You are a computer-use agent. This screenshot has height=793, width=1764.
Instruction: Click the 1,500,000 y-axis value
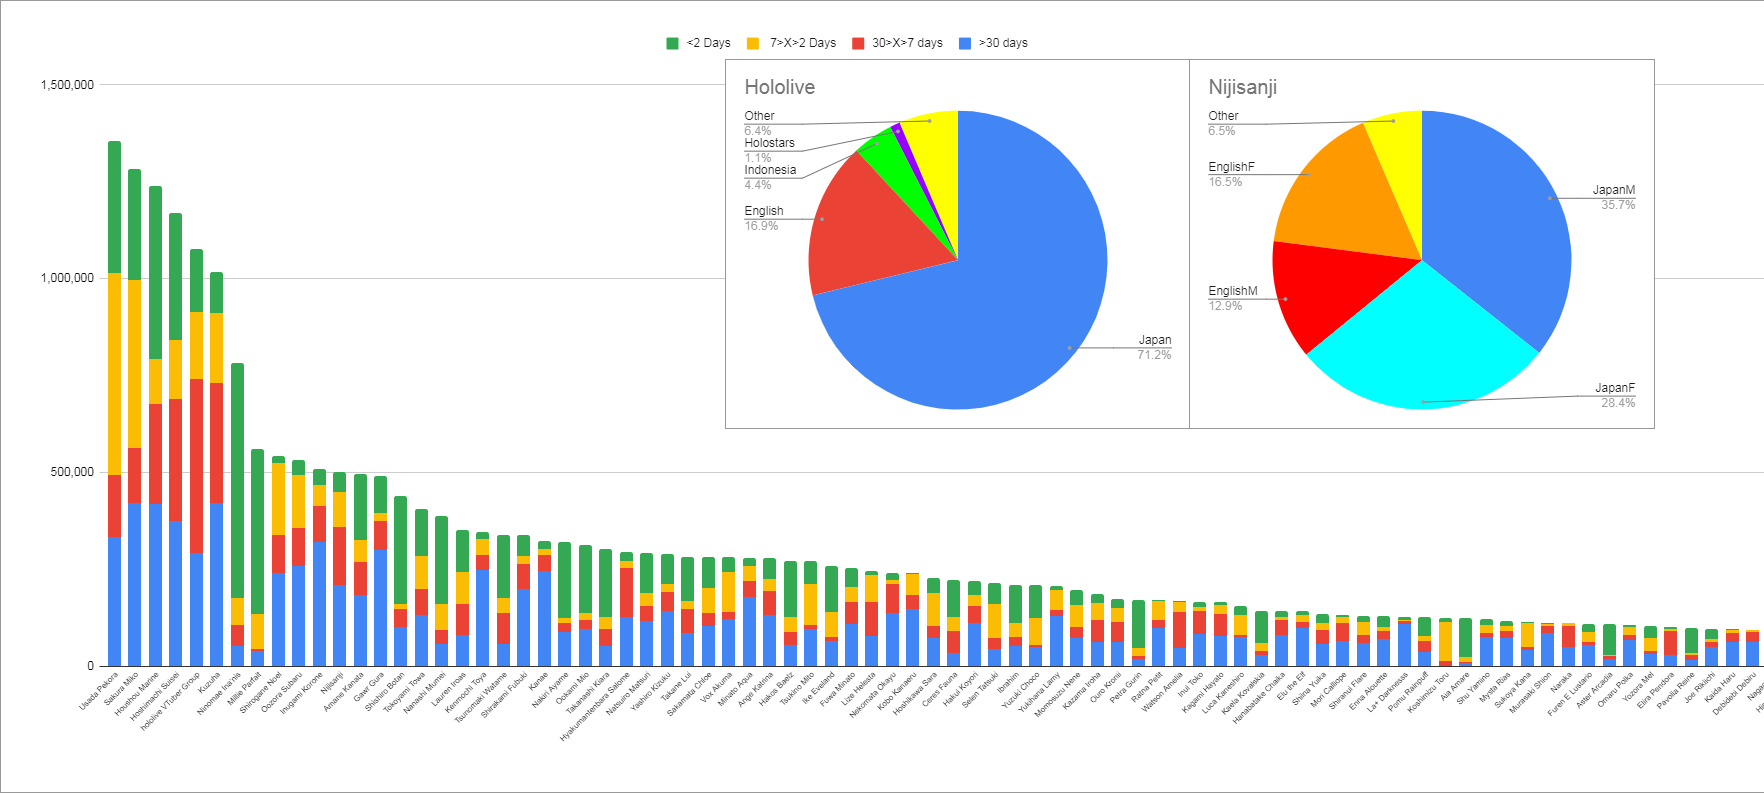(x=67, y=85)
